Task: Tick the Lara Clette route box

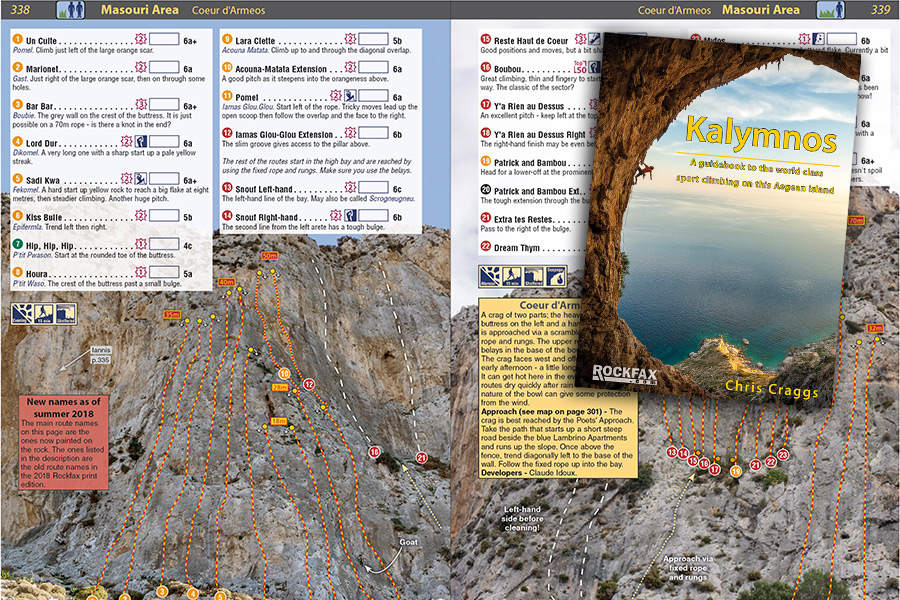Action: coord(374,39)
